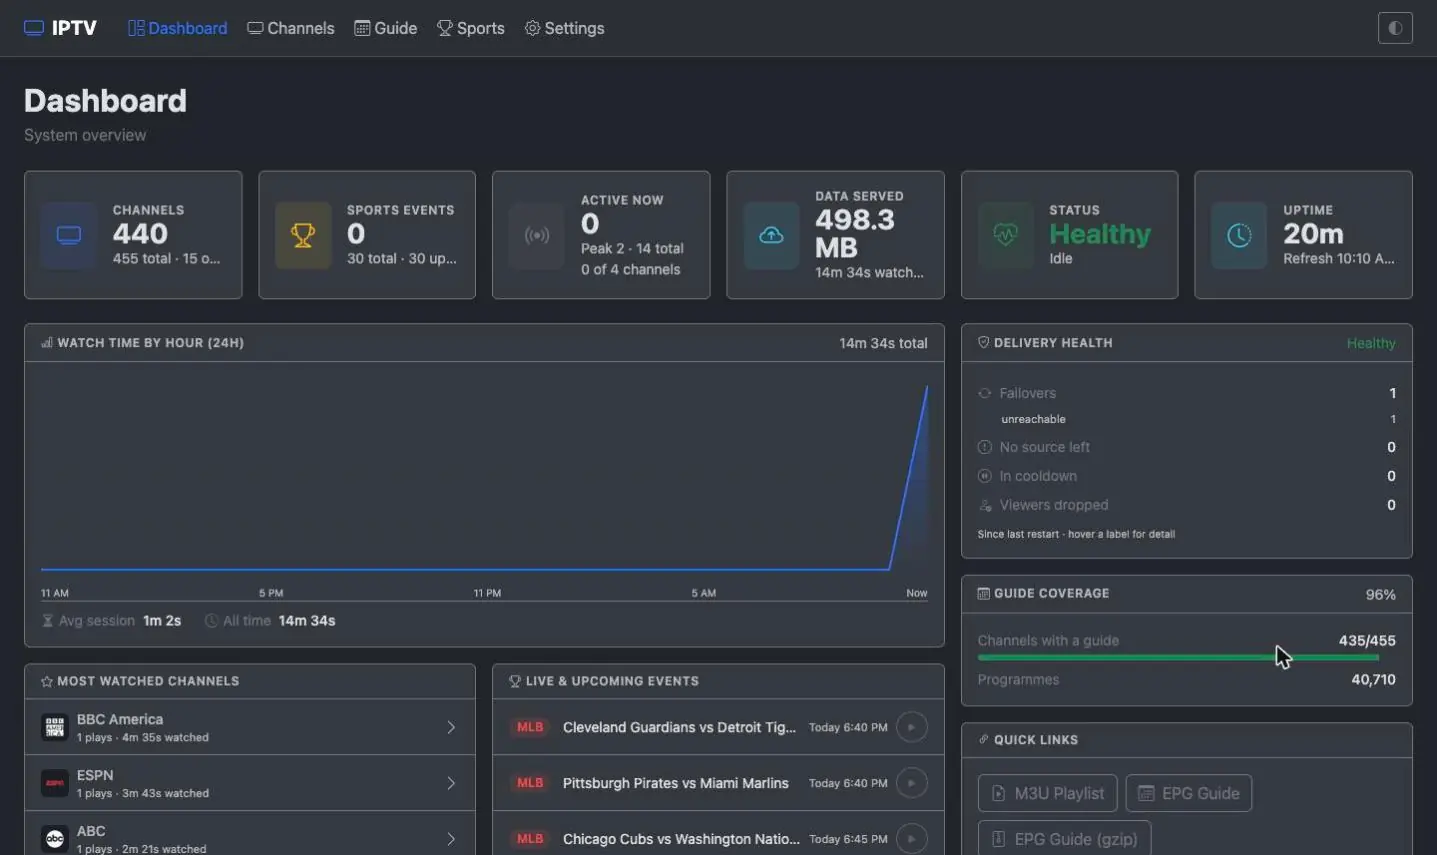The image size is (1437, 855).
Task: Open Settings from the top nav
Action: coord(564,28)
